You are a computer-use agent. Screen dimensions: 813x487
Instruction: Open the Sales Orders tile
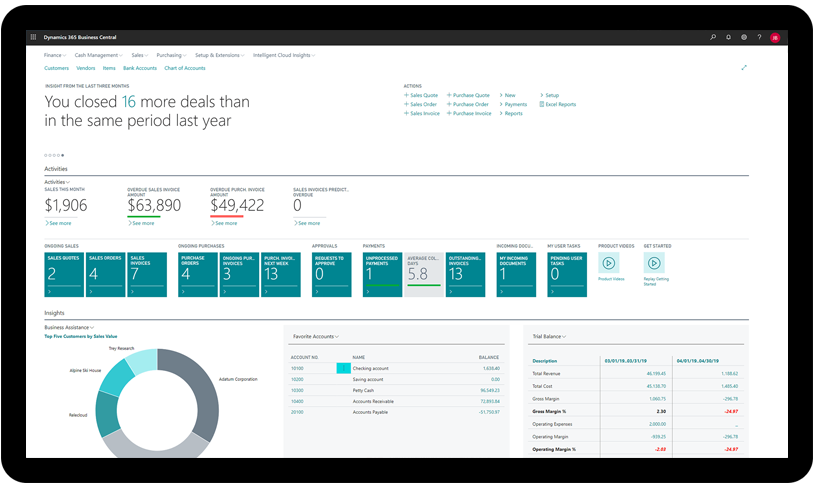(106, 275)
